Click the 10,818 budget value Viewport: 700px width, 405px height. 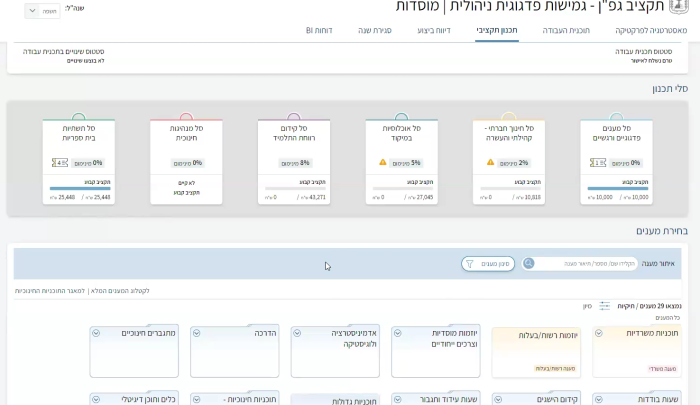pyautogui.click(x=528, y=197)
